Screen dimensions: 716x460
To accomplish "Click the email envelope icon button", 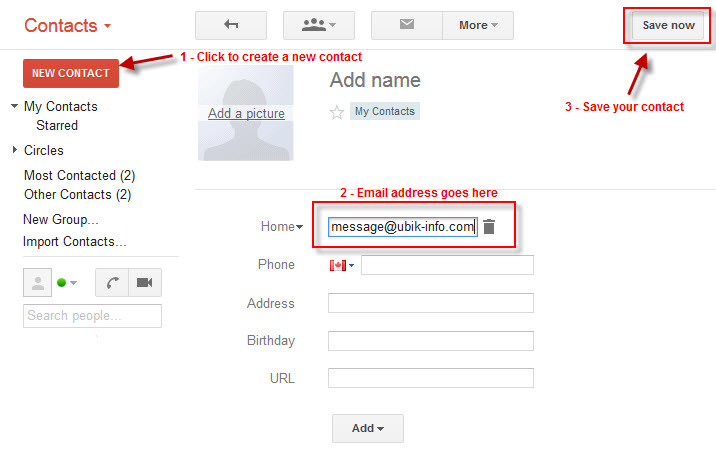I will 406,25.
